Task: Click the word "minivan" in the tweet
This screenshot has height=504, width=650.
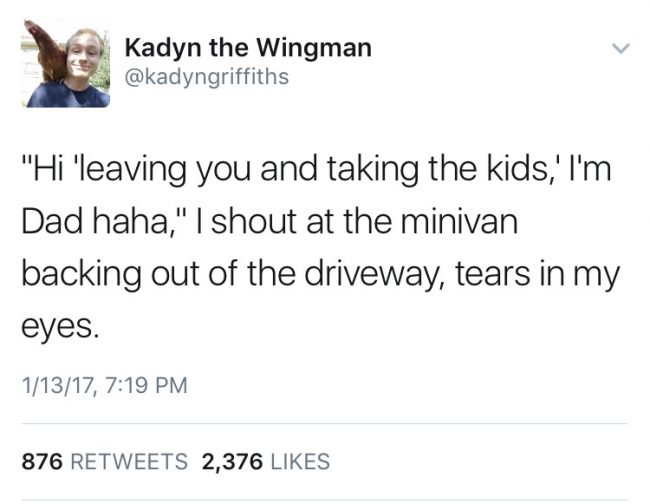Action: [459, 221]
